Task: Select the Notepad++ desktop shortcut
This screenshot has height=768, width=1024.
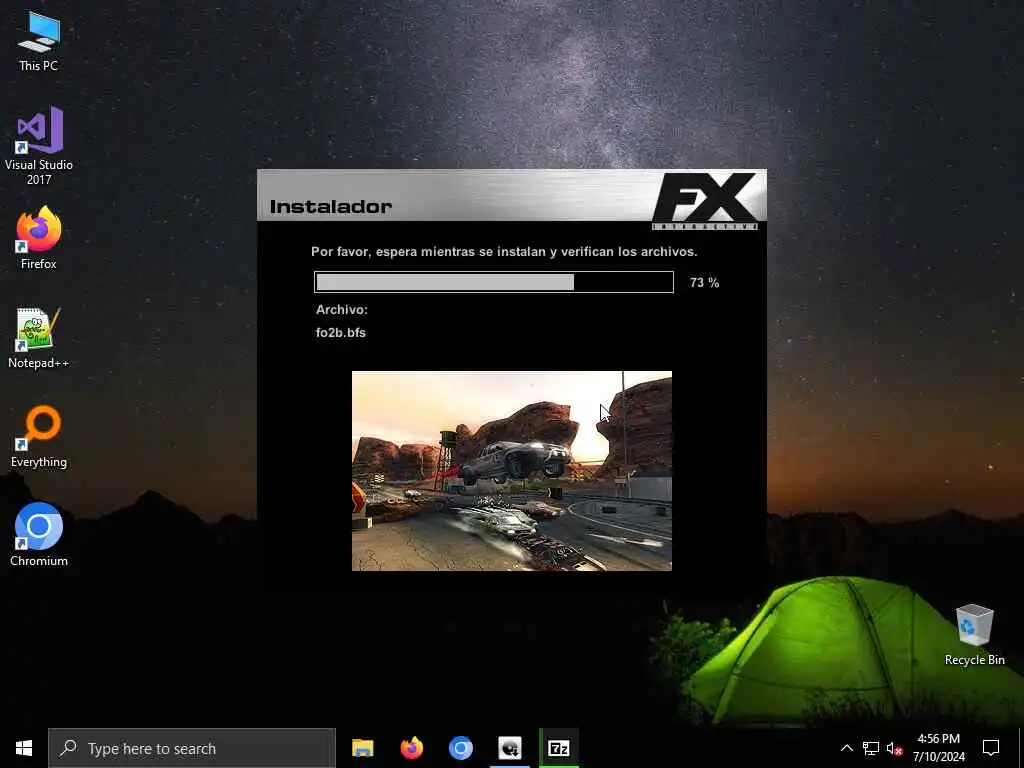Action: tap(39, 338)
